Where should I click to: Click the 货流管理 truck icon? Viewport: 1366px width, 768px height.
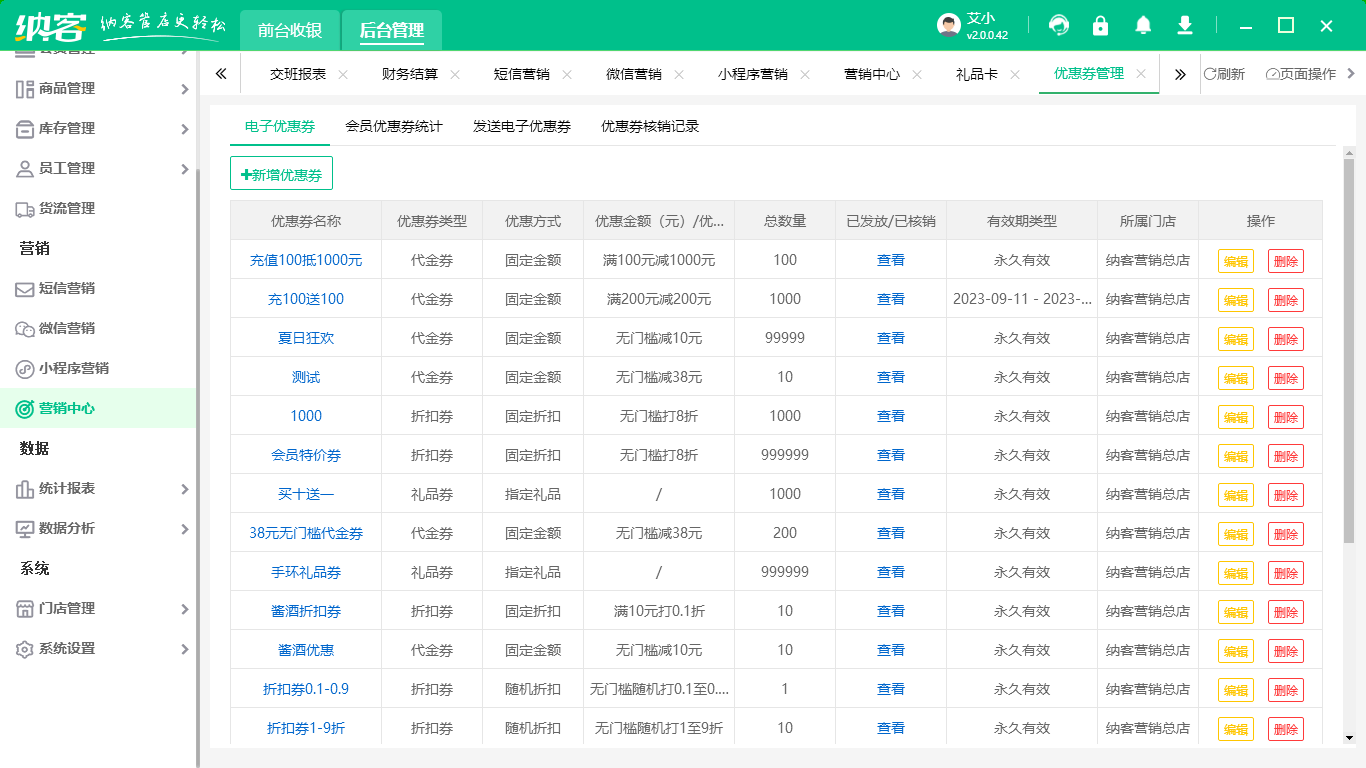25,209
